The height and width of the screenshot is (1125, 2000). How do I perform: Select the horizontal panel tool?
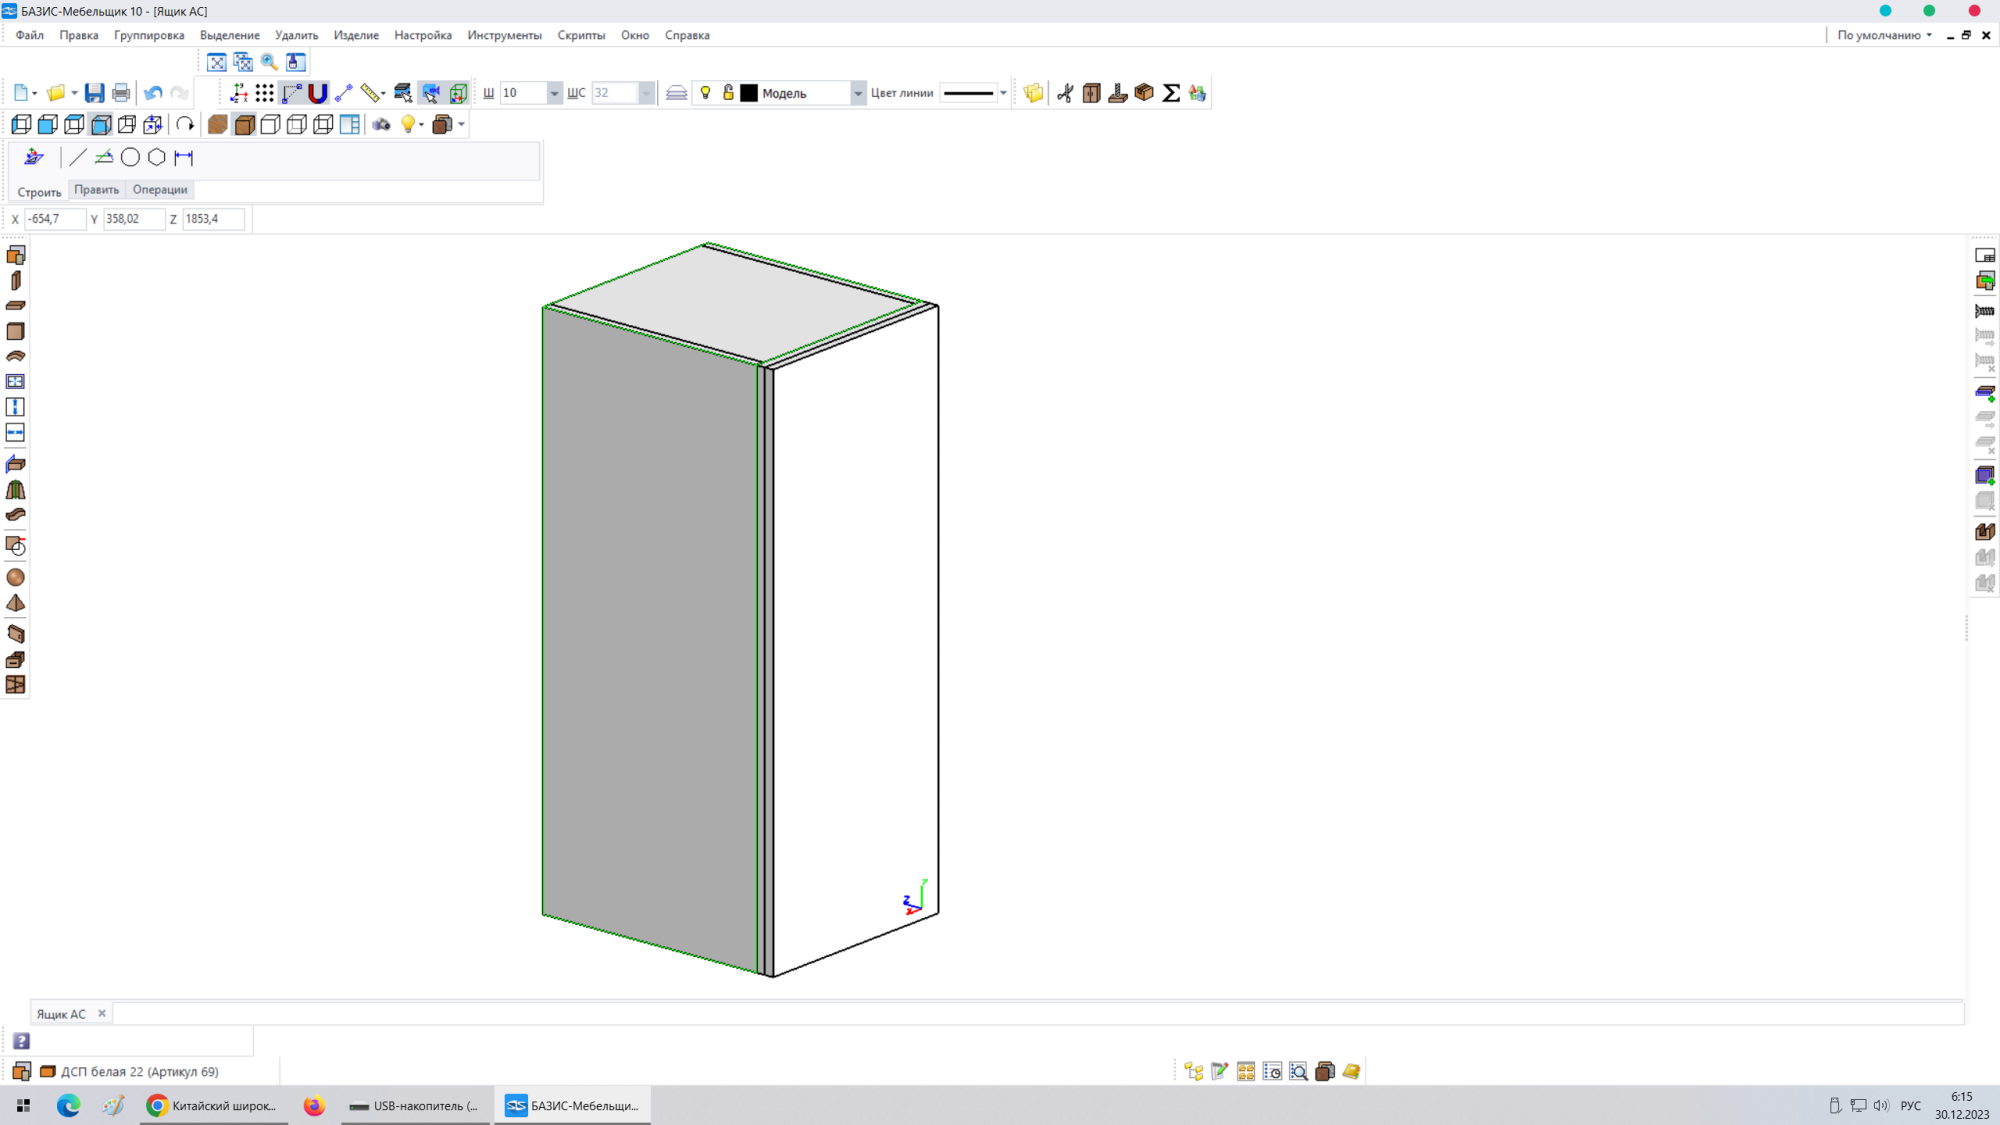point(16,306)
